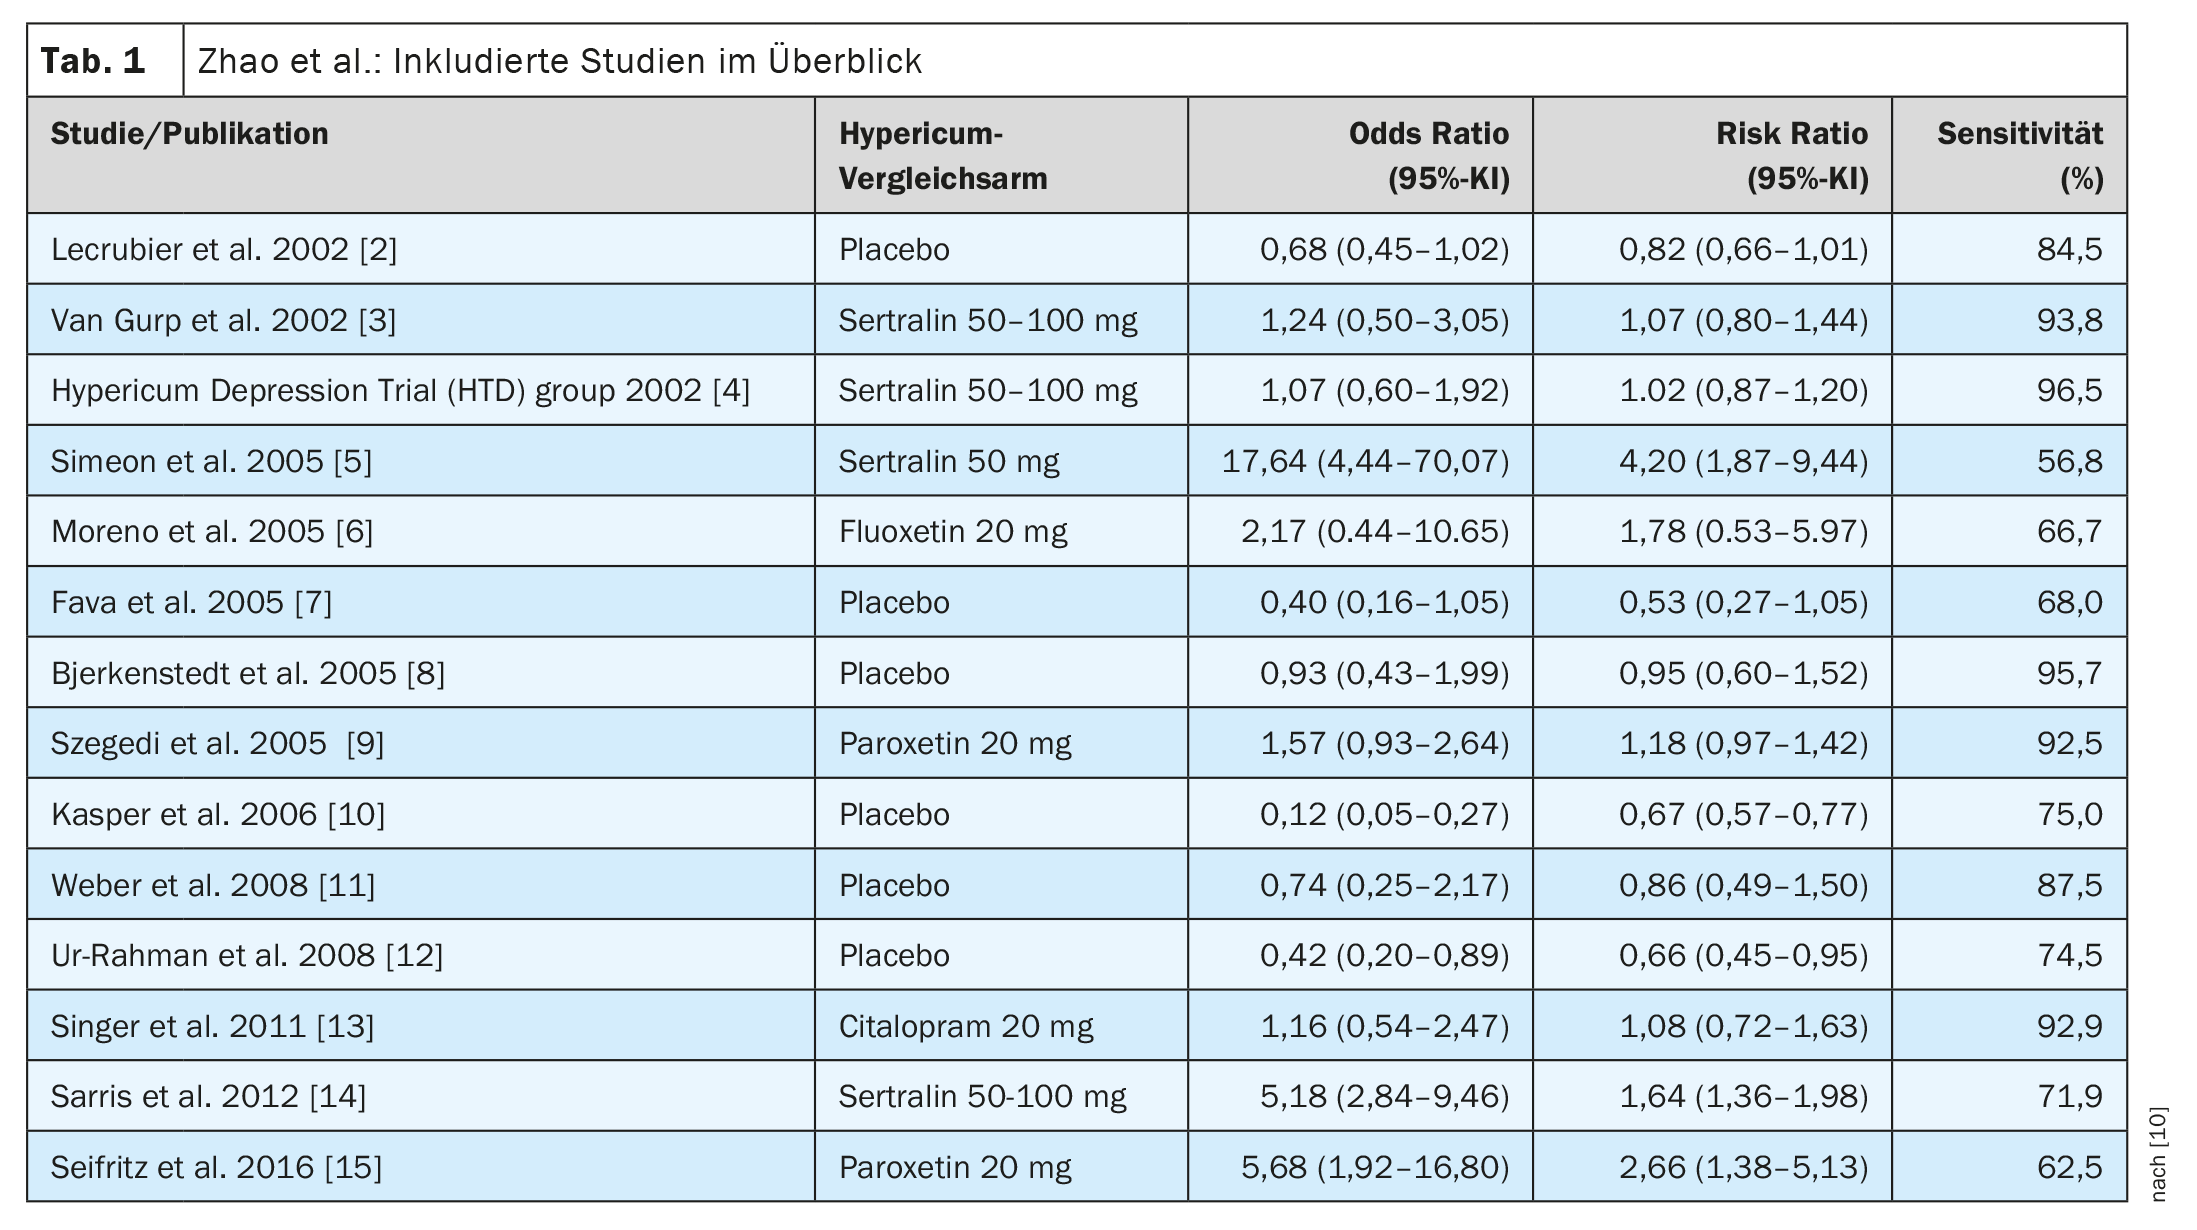Click the Sensitivität (%) column header

point(2019,156)
